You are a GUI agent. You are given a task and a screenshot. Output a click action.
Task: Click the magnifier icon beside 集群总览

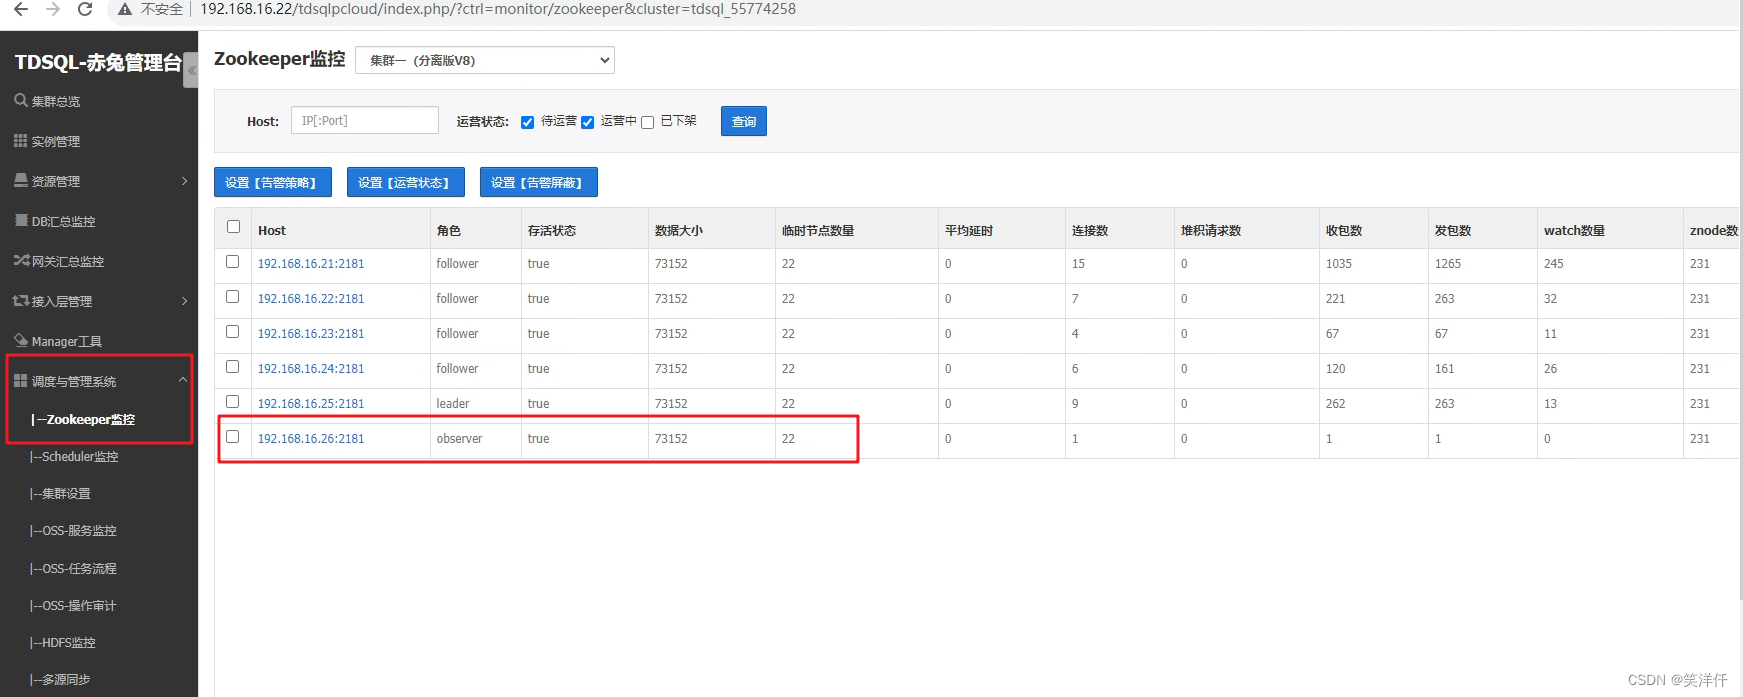click(x=20, y=100)
